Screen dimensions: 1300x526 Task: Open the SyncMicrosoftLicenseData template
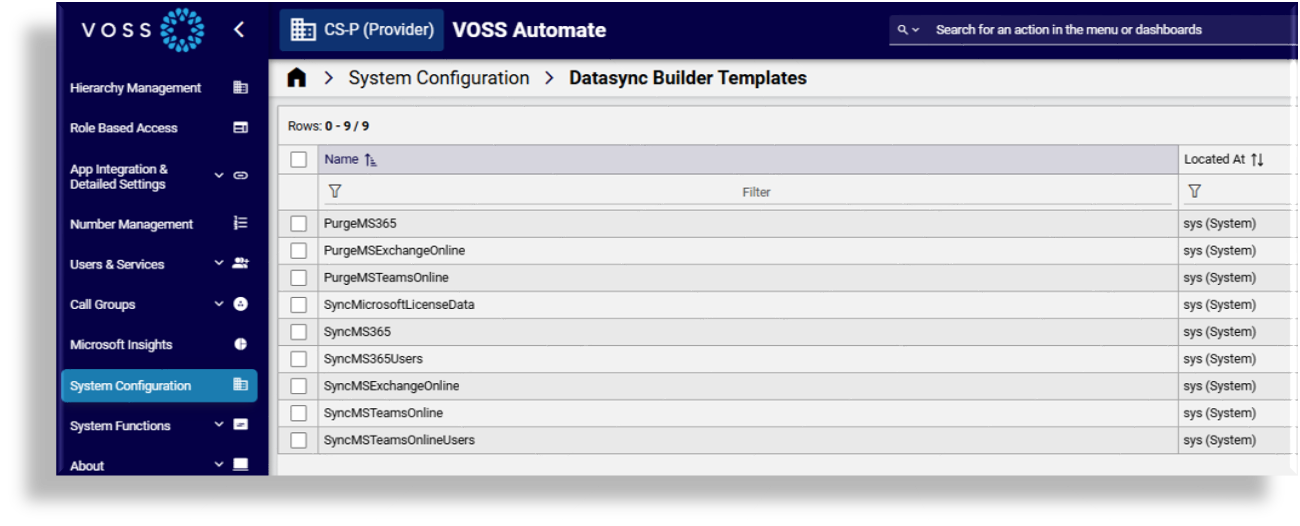click(x=399, y=305)
